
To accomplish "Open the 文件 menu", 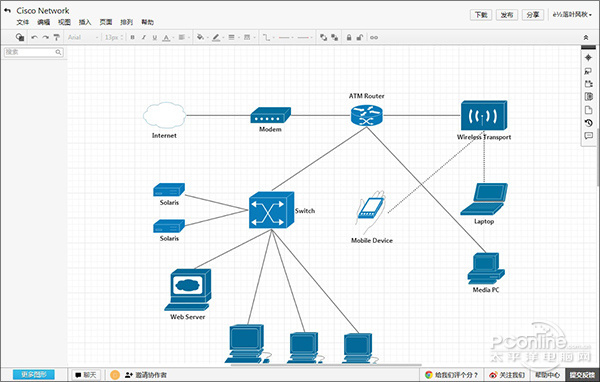I will (22, 22).
